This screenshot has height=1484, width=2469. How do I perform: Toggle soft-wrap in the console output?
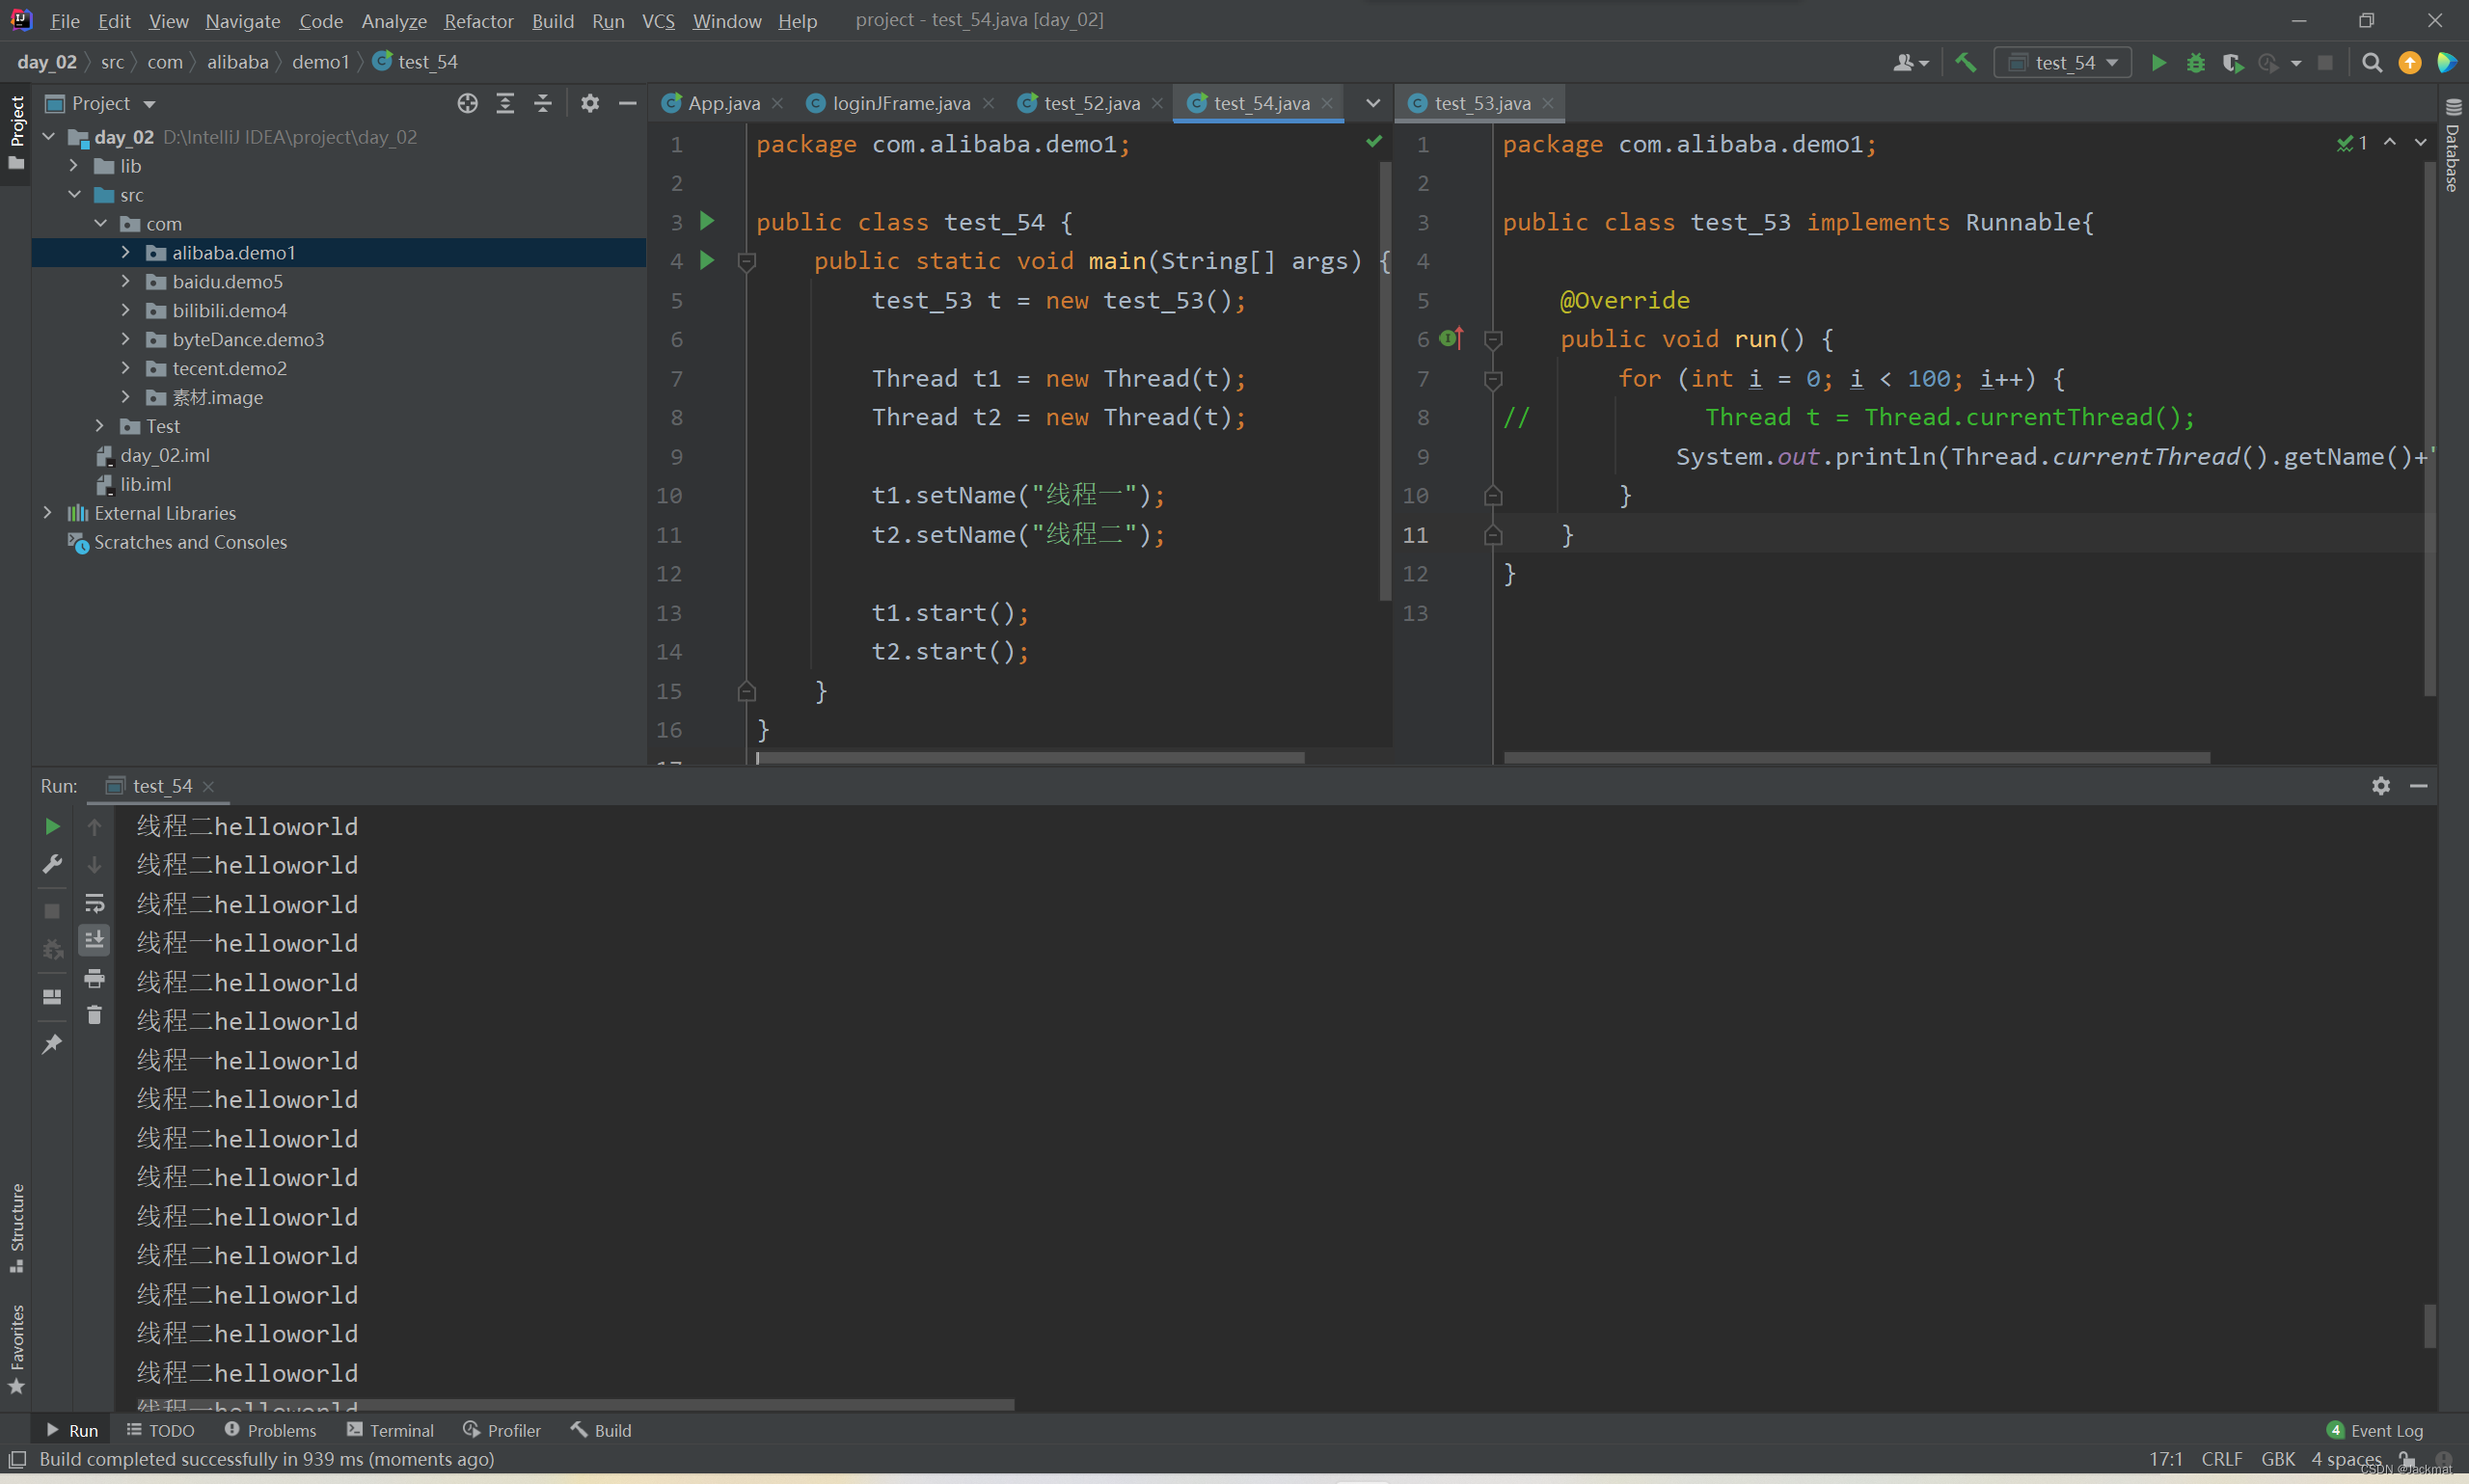tap(94, 903)
